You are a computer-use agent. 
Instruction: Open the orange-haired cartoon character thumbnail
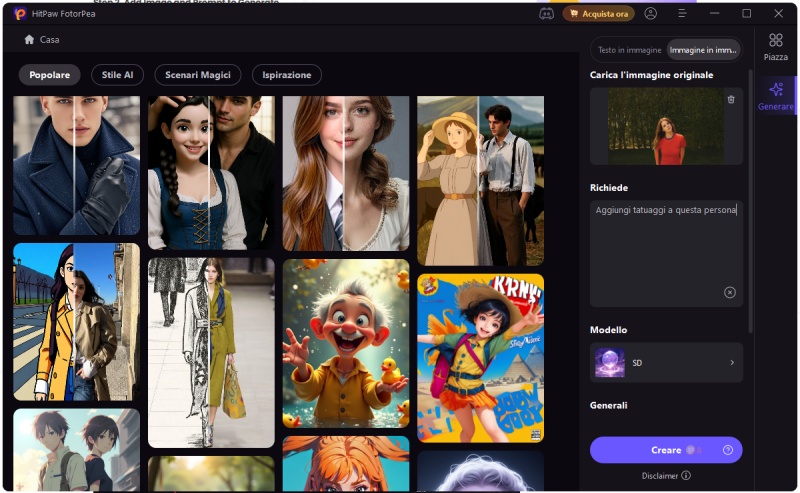(x=346, y=464)
